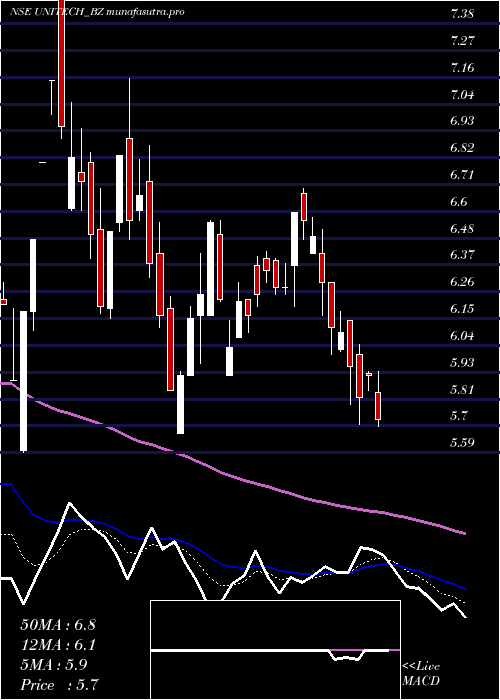Click the 6.71 price axis label
Viewport: 500px width, 700px height.
(x=462, y=175)
